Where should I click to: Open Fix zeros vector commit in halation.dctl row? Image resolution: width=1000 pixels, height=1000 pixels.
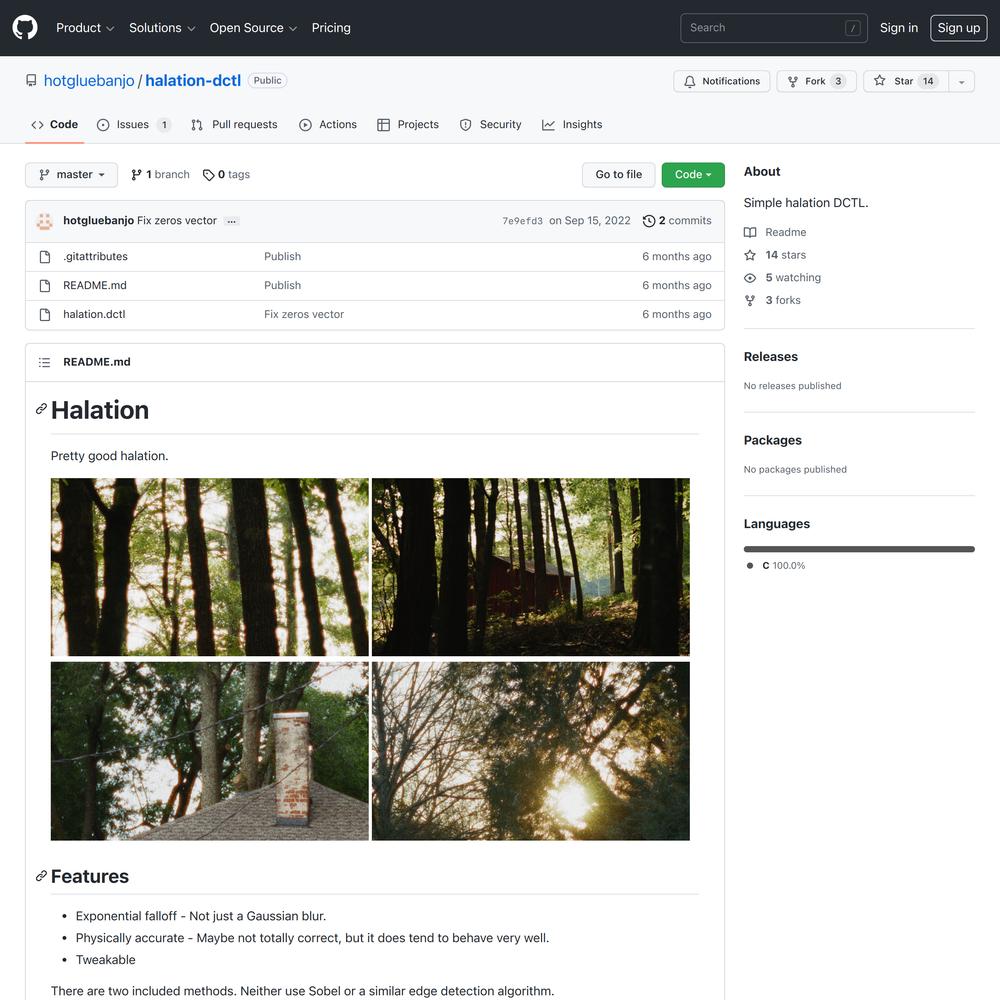coord(304,314)
